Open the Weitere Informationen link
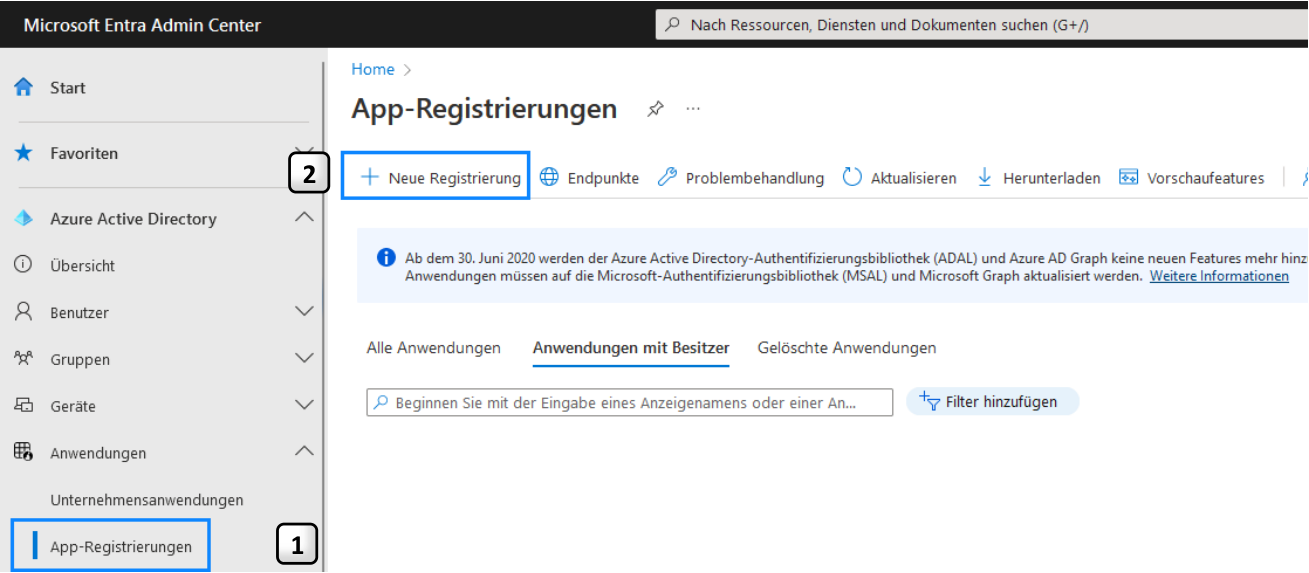 [1219, 276]
